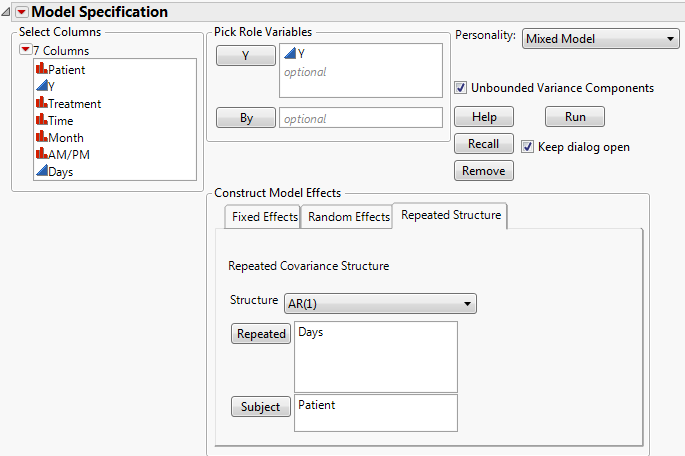Click the Days column continuous icon
Image resolution: width=685 pixels, height=456 pixels.
coord(41,172)
